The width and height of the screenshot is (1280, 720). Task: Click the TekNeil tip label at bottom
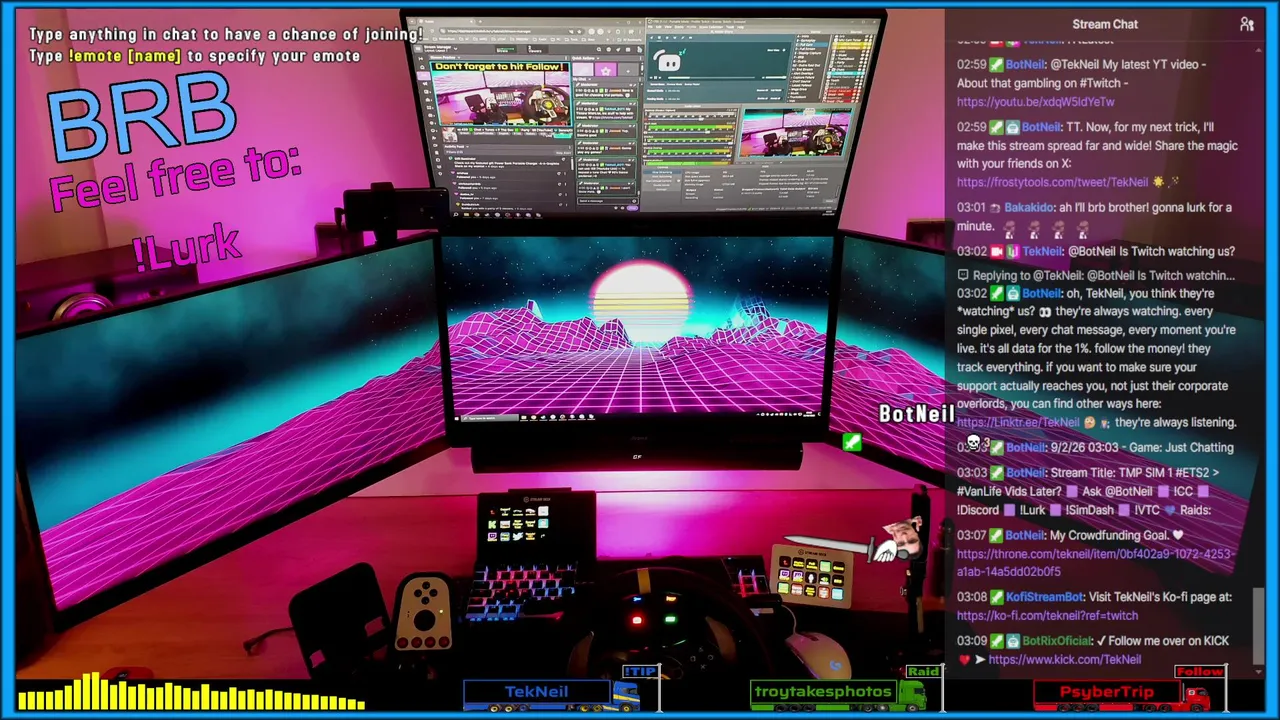[537, 692]
